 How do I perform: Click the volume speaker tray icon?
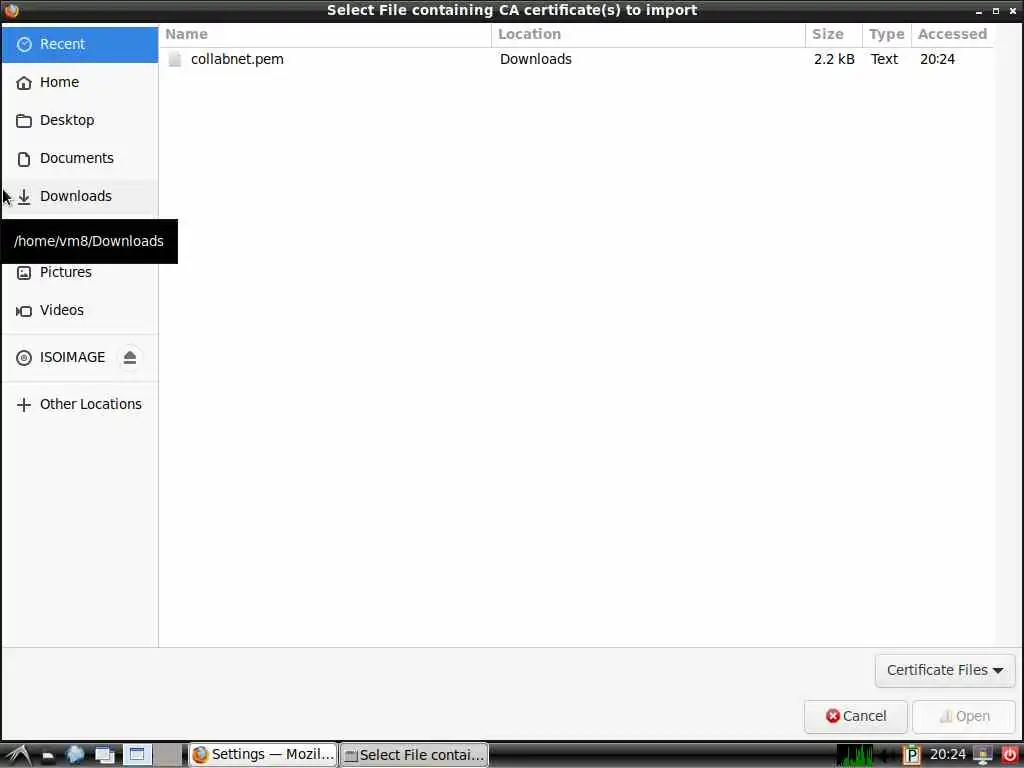coord(887,756)
